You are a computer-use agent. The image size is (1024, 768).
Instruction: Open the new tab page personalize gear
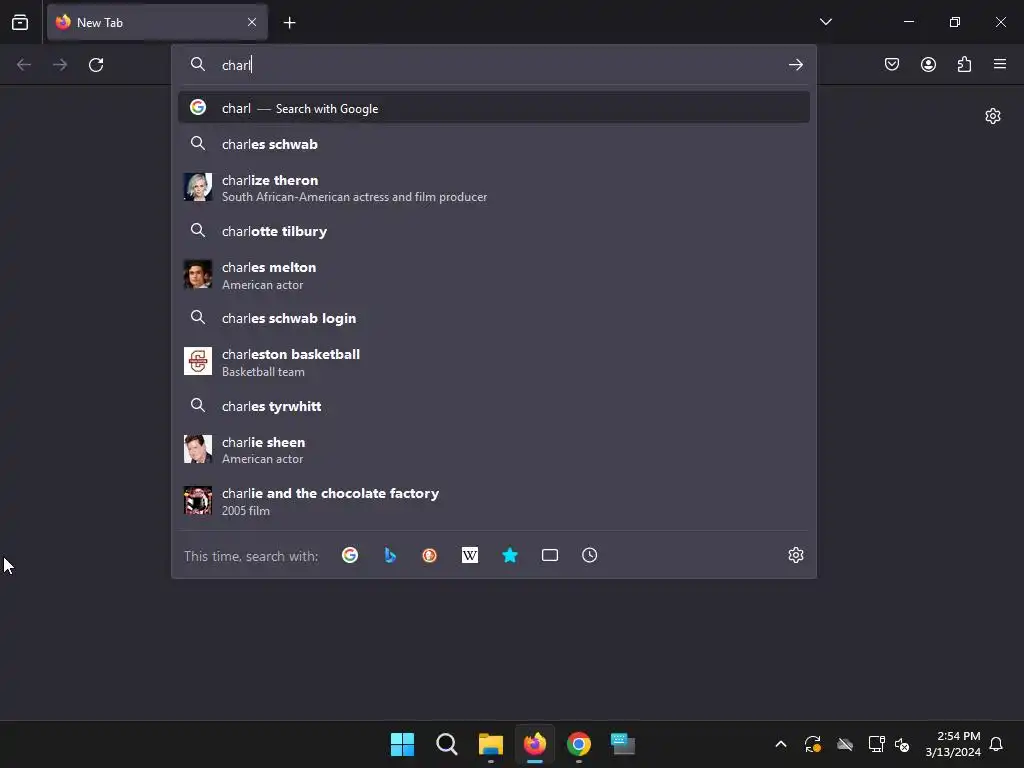[993, 116]
